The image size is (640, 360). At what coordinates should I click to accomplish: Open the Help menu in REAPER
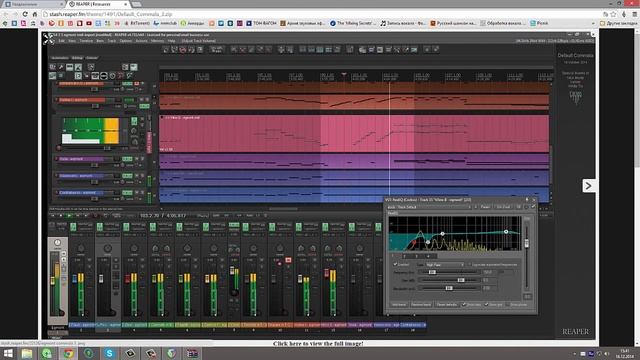tap(172, 41)
